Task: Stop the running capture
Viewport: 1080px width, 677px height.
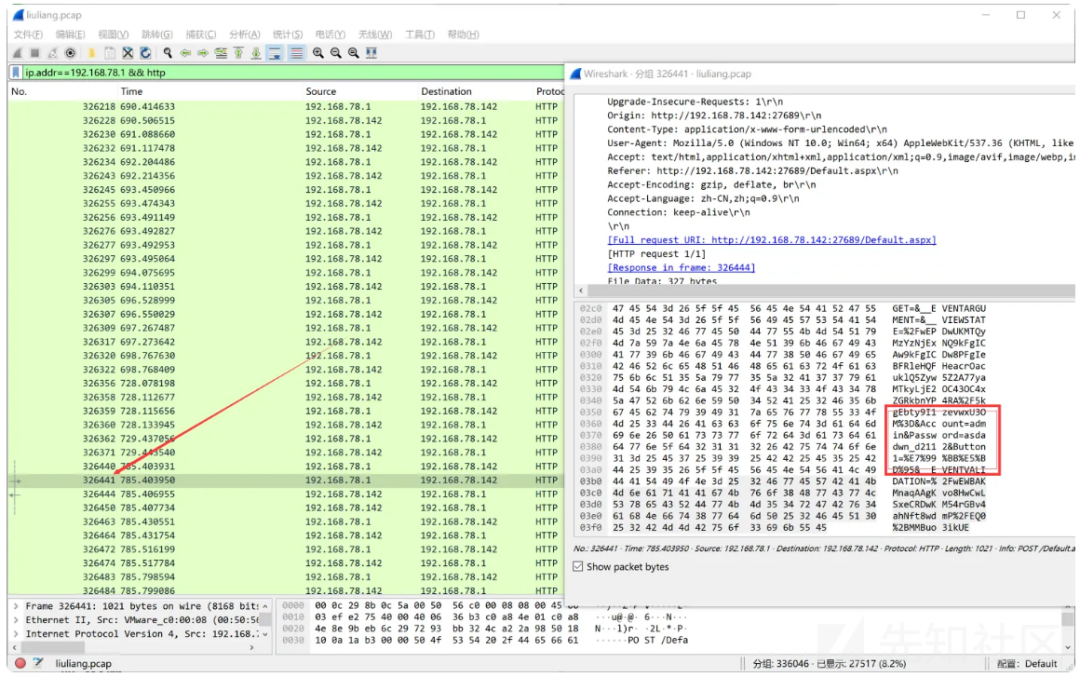Action: (35, 53)
